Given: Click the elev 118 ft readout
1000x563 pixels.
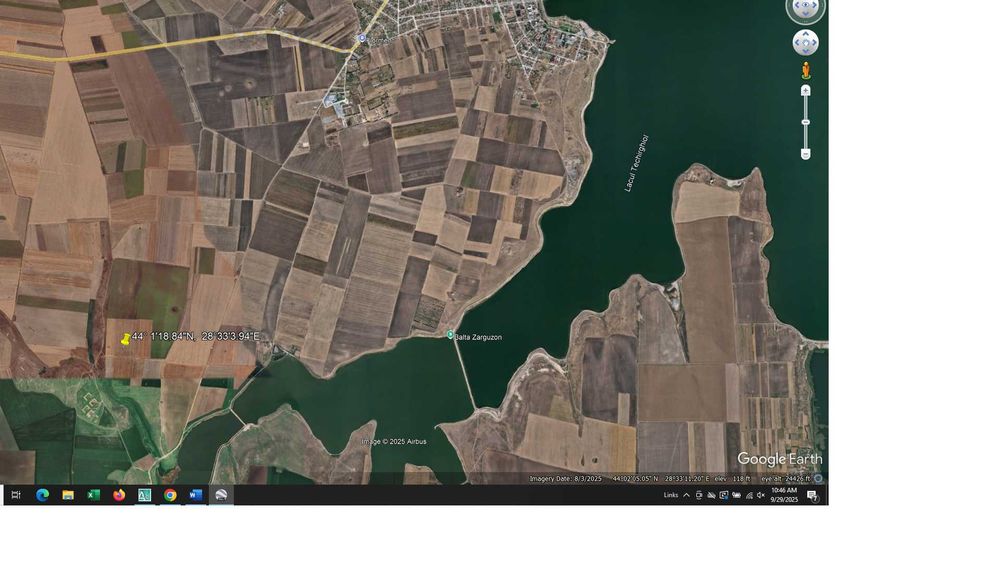Looking at the screenshot, I should click(732, 478).
